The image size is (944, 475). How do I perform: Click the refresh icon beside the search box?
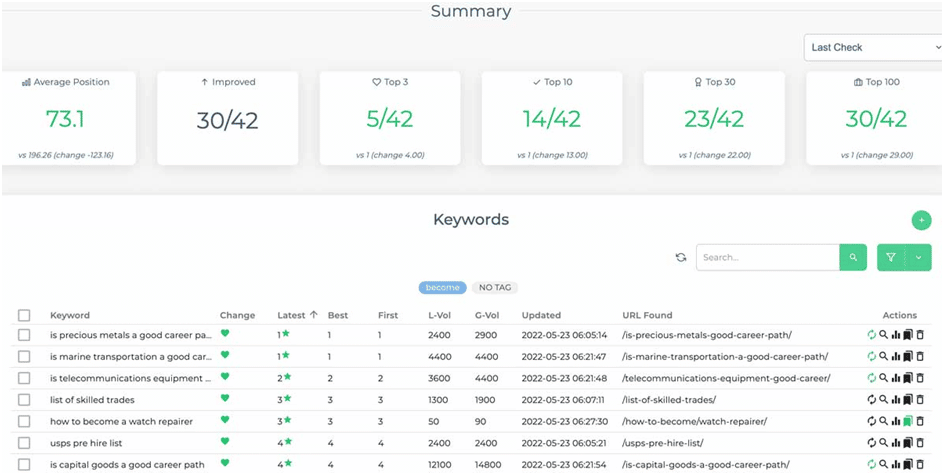[681, 257]
